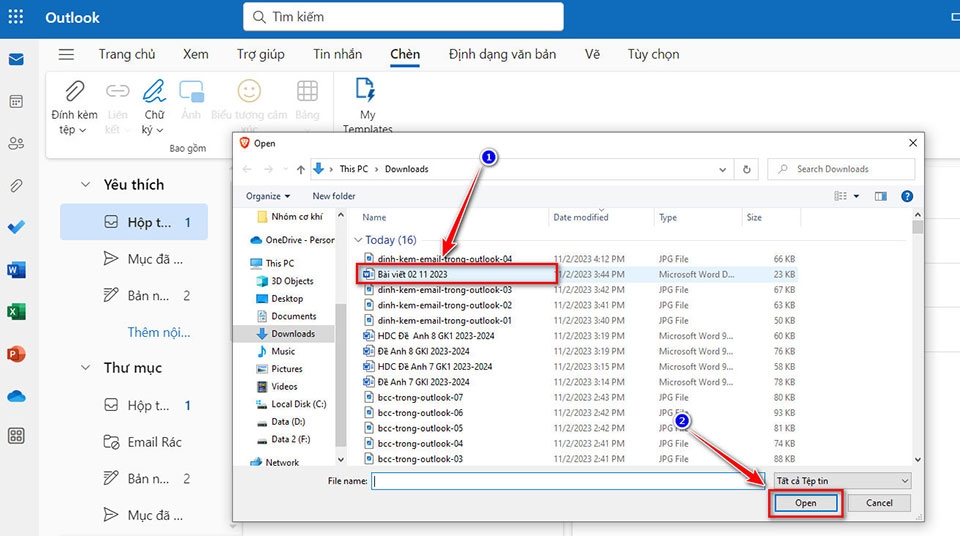This screenshot has height=536, width=960.
Task: Open the Chữ ký signature dropdown
Action: click(x=153, y=107)
